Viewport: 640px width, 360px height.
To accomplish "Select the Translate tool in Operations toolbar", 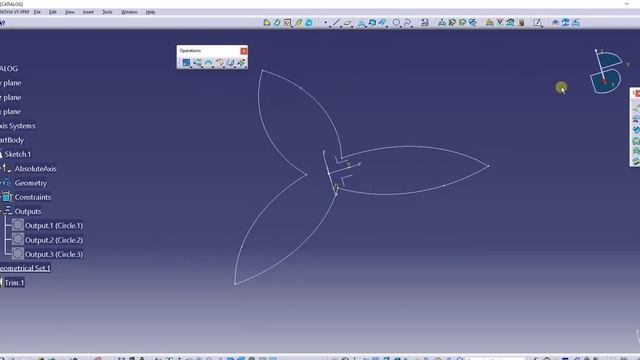I will pyautogui.click(x=231, y=62).
